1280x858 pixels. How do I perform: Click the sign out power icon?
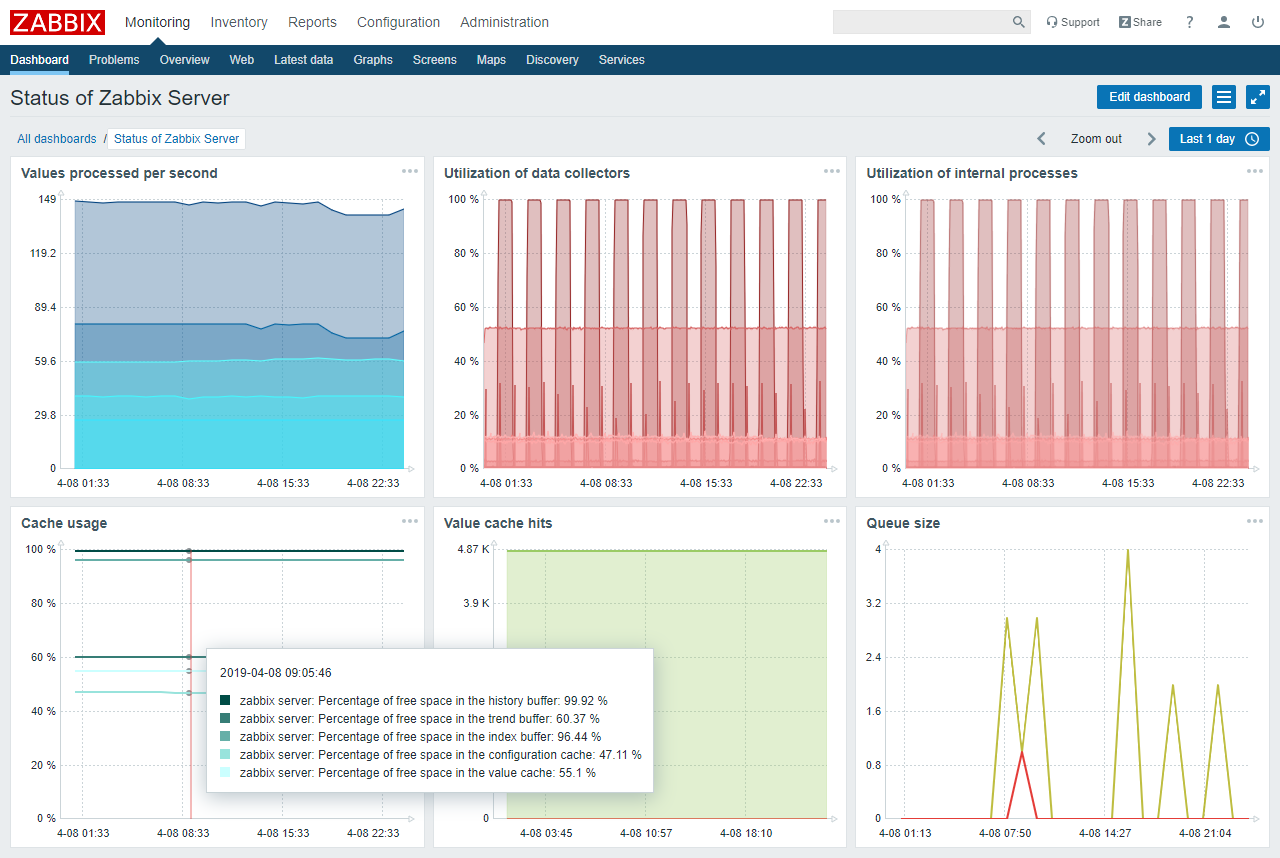[x=1258, y=22]
